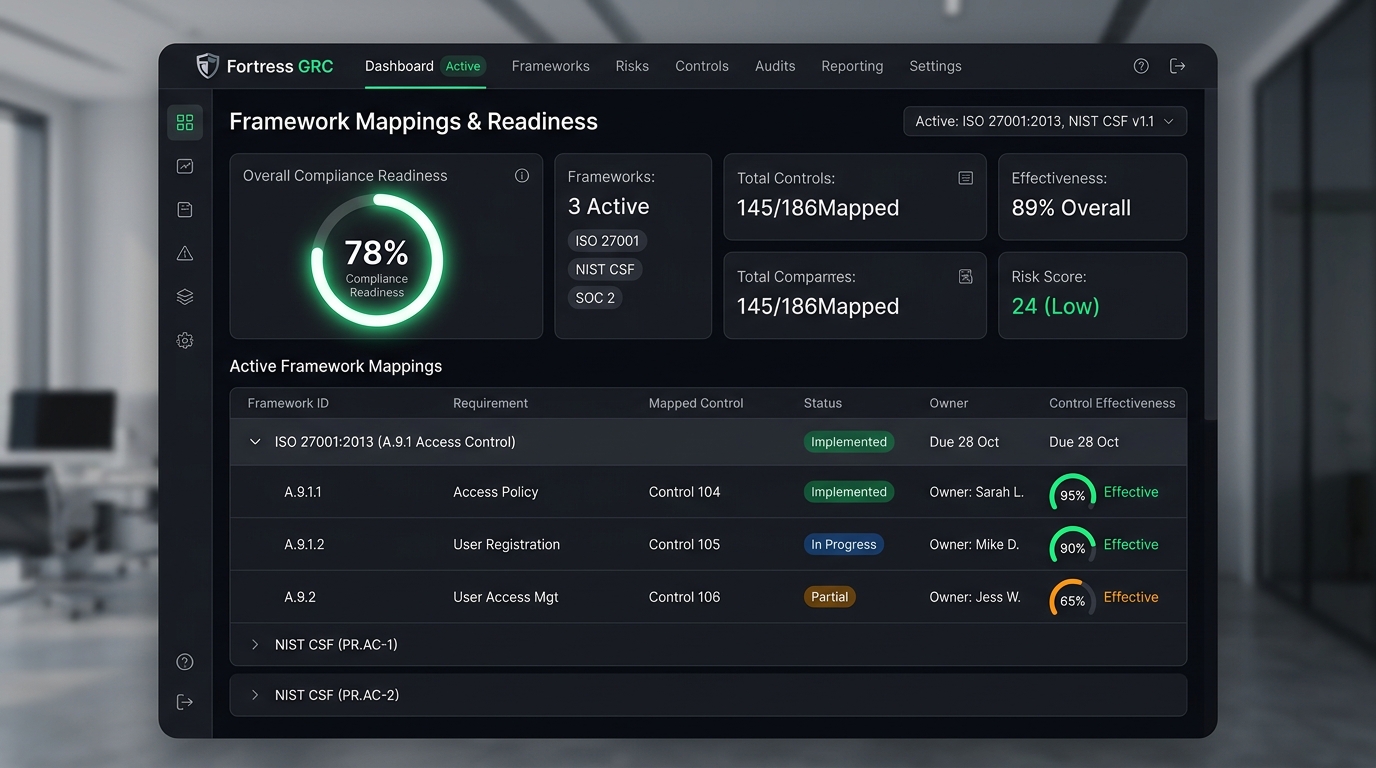The height and width of the screenshot is (768, 1376).
Task: Expand the NIST CSF (PR.AC-2) row
Action: (255, 695)
